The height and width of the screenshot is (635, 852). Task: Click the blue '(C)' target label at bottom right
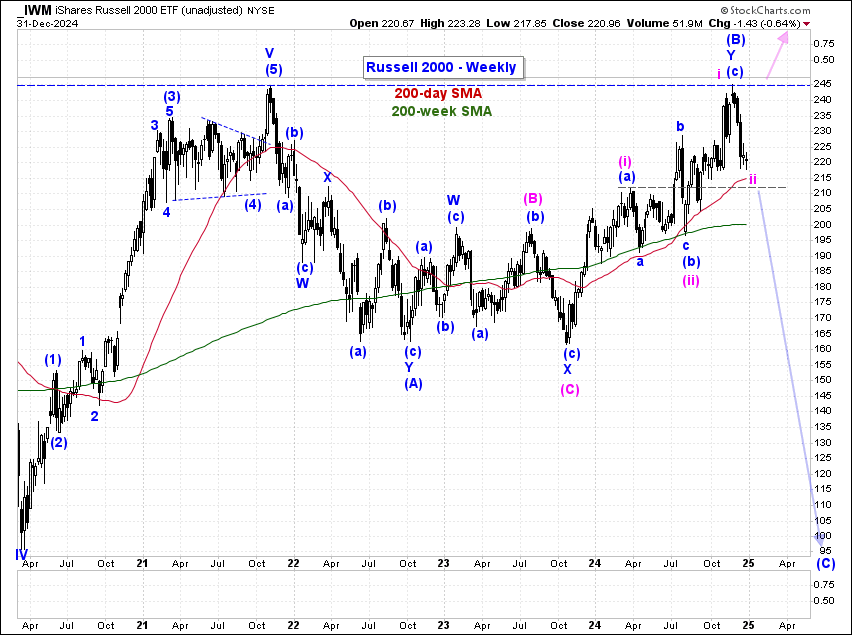click(826, 563)
